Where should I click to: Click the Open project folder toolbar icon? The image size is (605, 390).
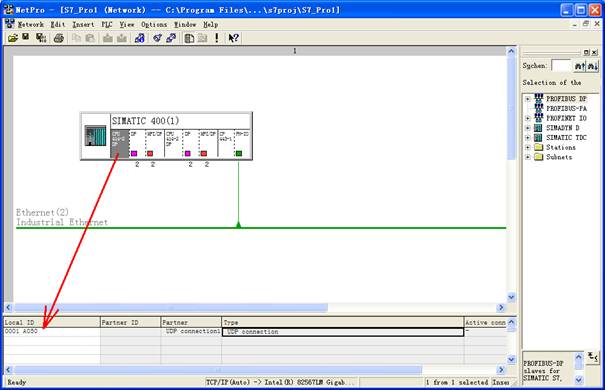click(13, 38)
